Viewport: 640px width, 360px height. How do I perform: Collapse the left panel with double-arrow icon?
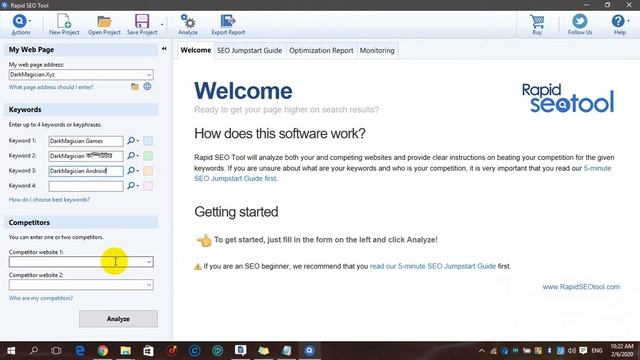point(164,49)
